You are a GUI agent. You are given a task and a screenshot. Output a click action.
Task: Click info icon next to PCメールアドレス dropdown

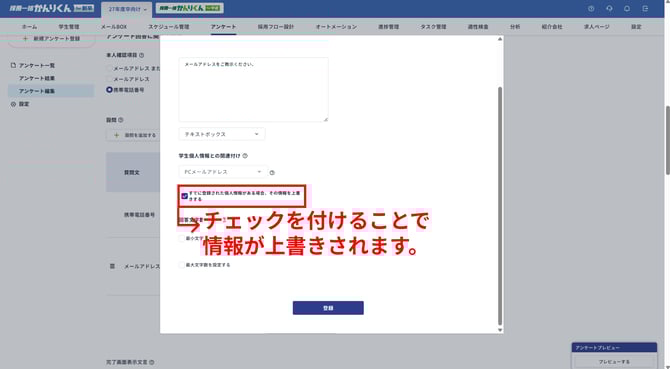pyautogui.click(x=272, y=173)
